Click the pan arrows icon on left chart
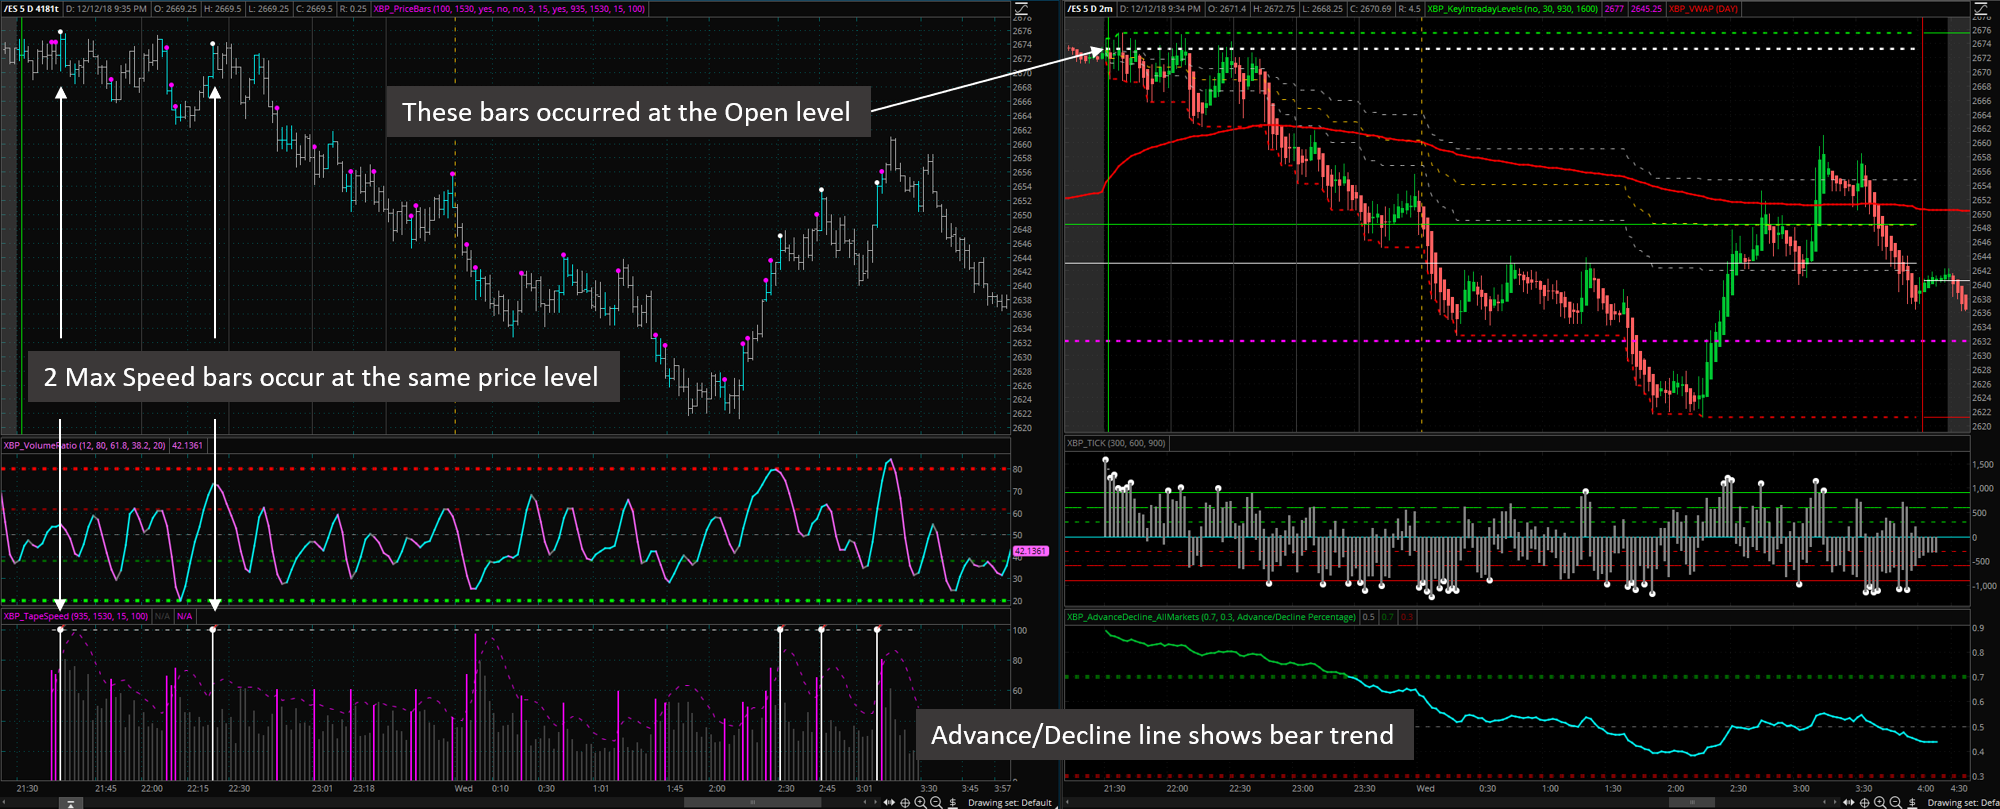The width and height of the screenshot is (2000, 809). click(x=889, y=802)
